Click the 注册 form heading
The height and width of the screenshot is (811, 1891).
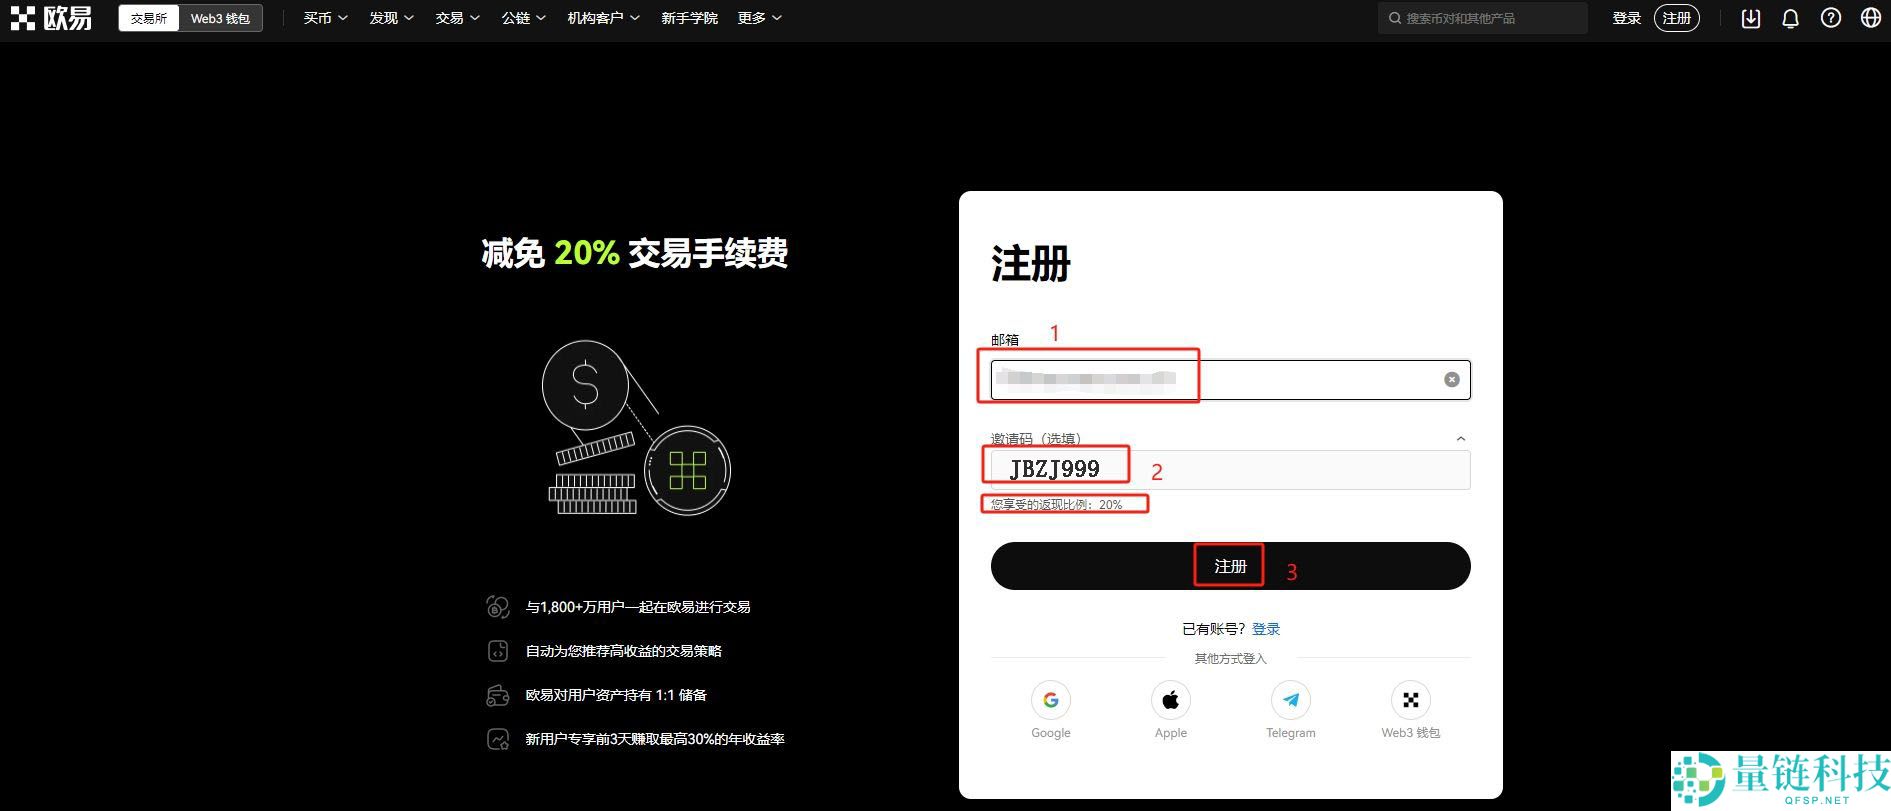pos(1031,264)
